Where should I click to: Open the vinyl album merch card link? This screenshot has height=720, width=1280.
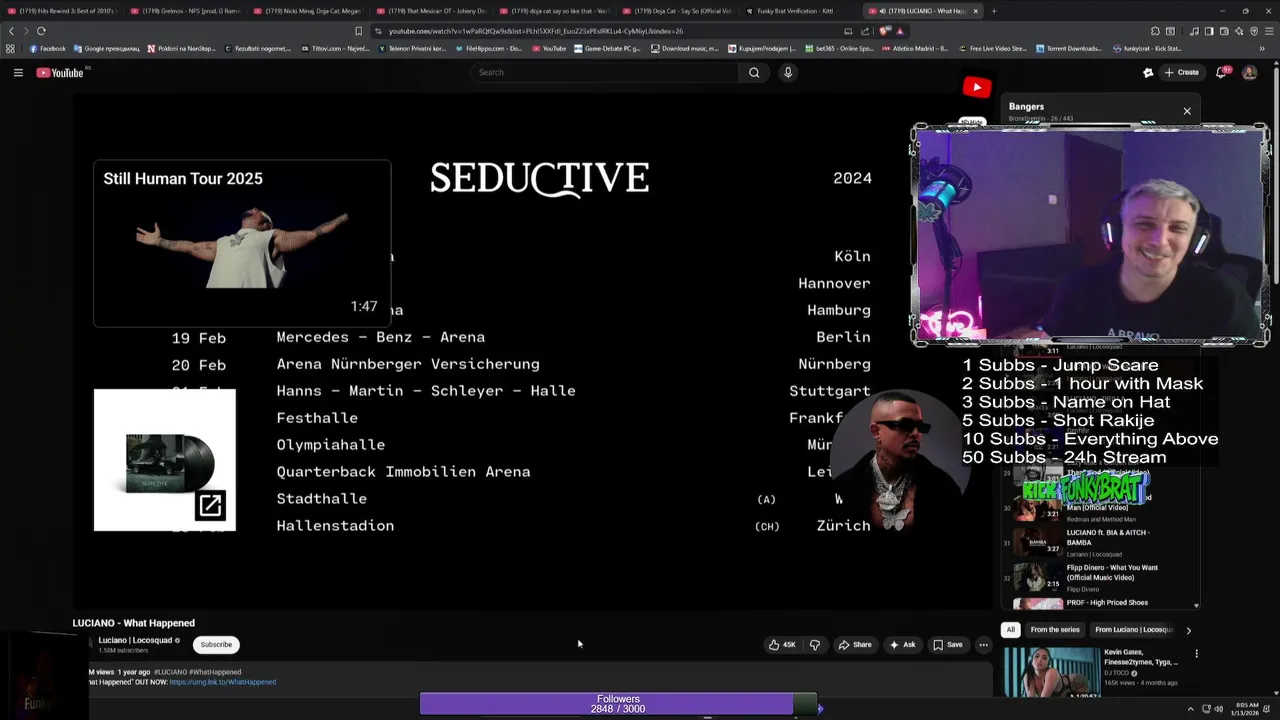(165, 460)
